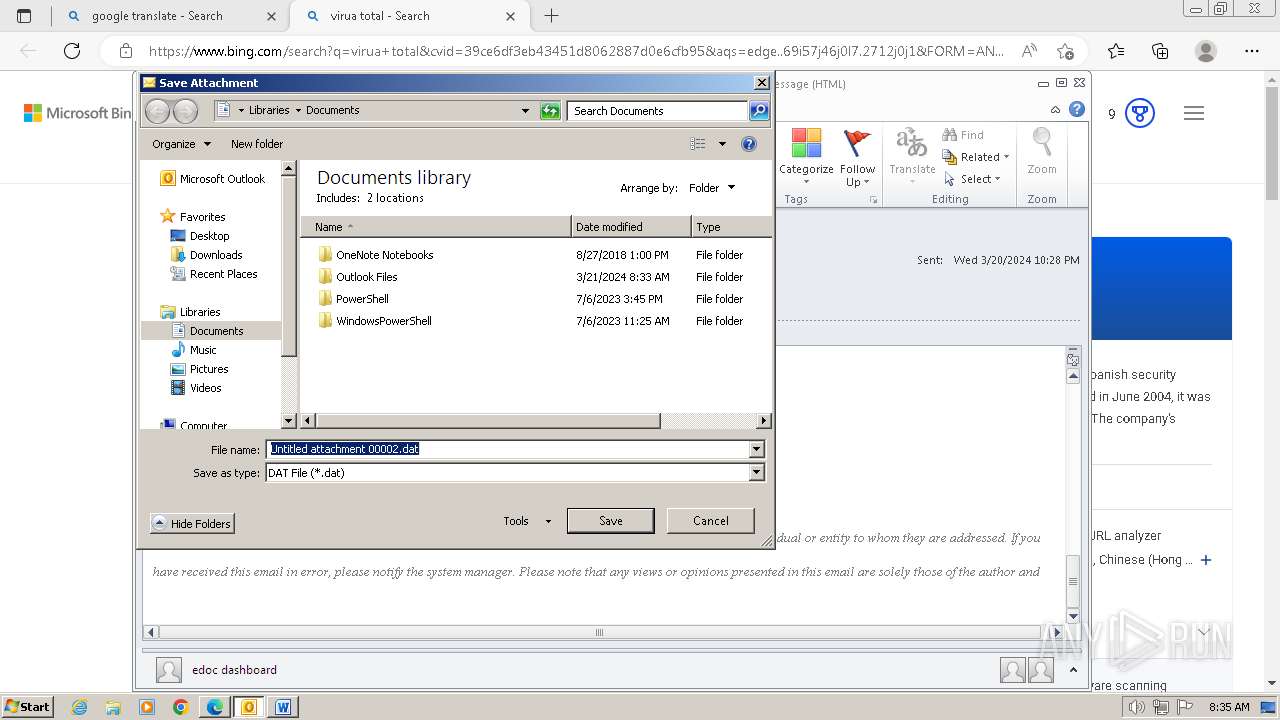
Task: Click Cancel in the Save Attachment dialog
Action: coord(711,521)
